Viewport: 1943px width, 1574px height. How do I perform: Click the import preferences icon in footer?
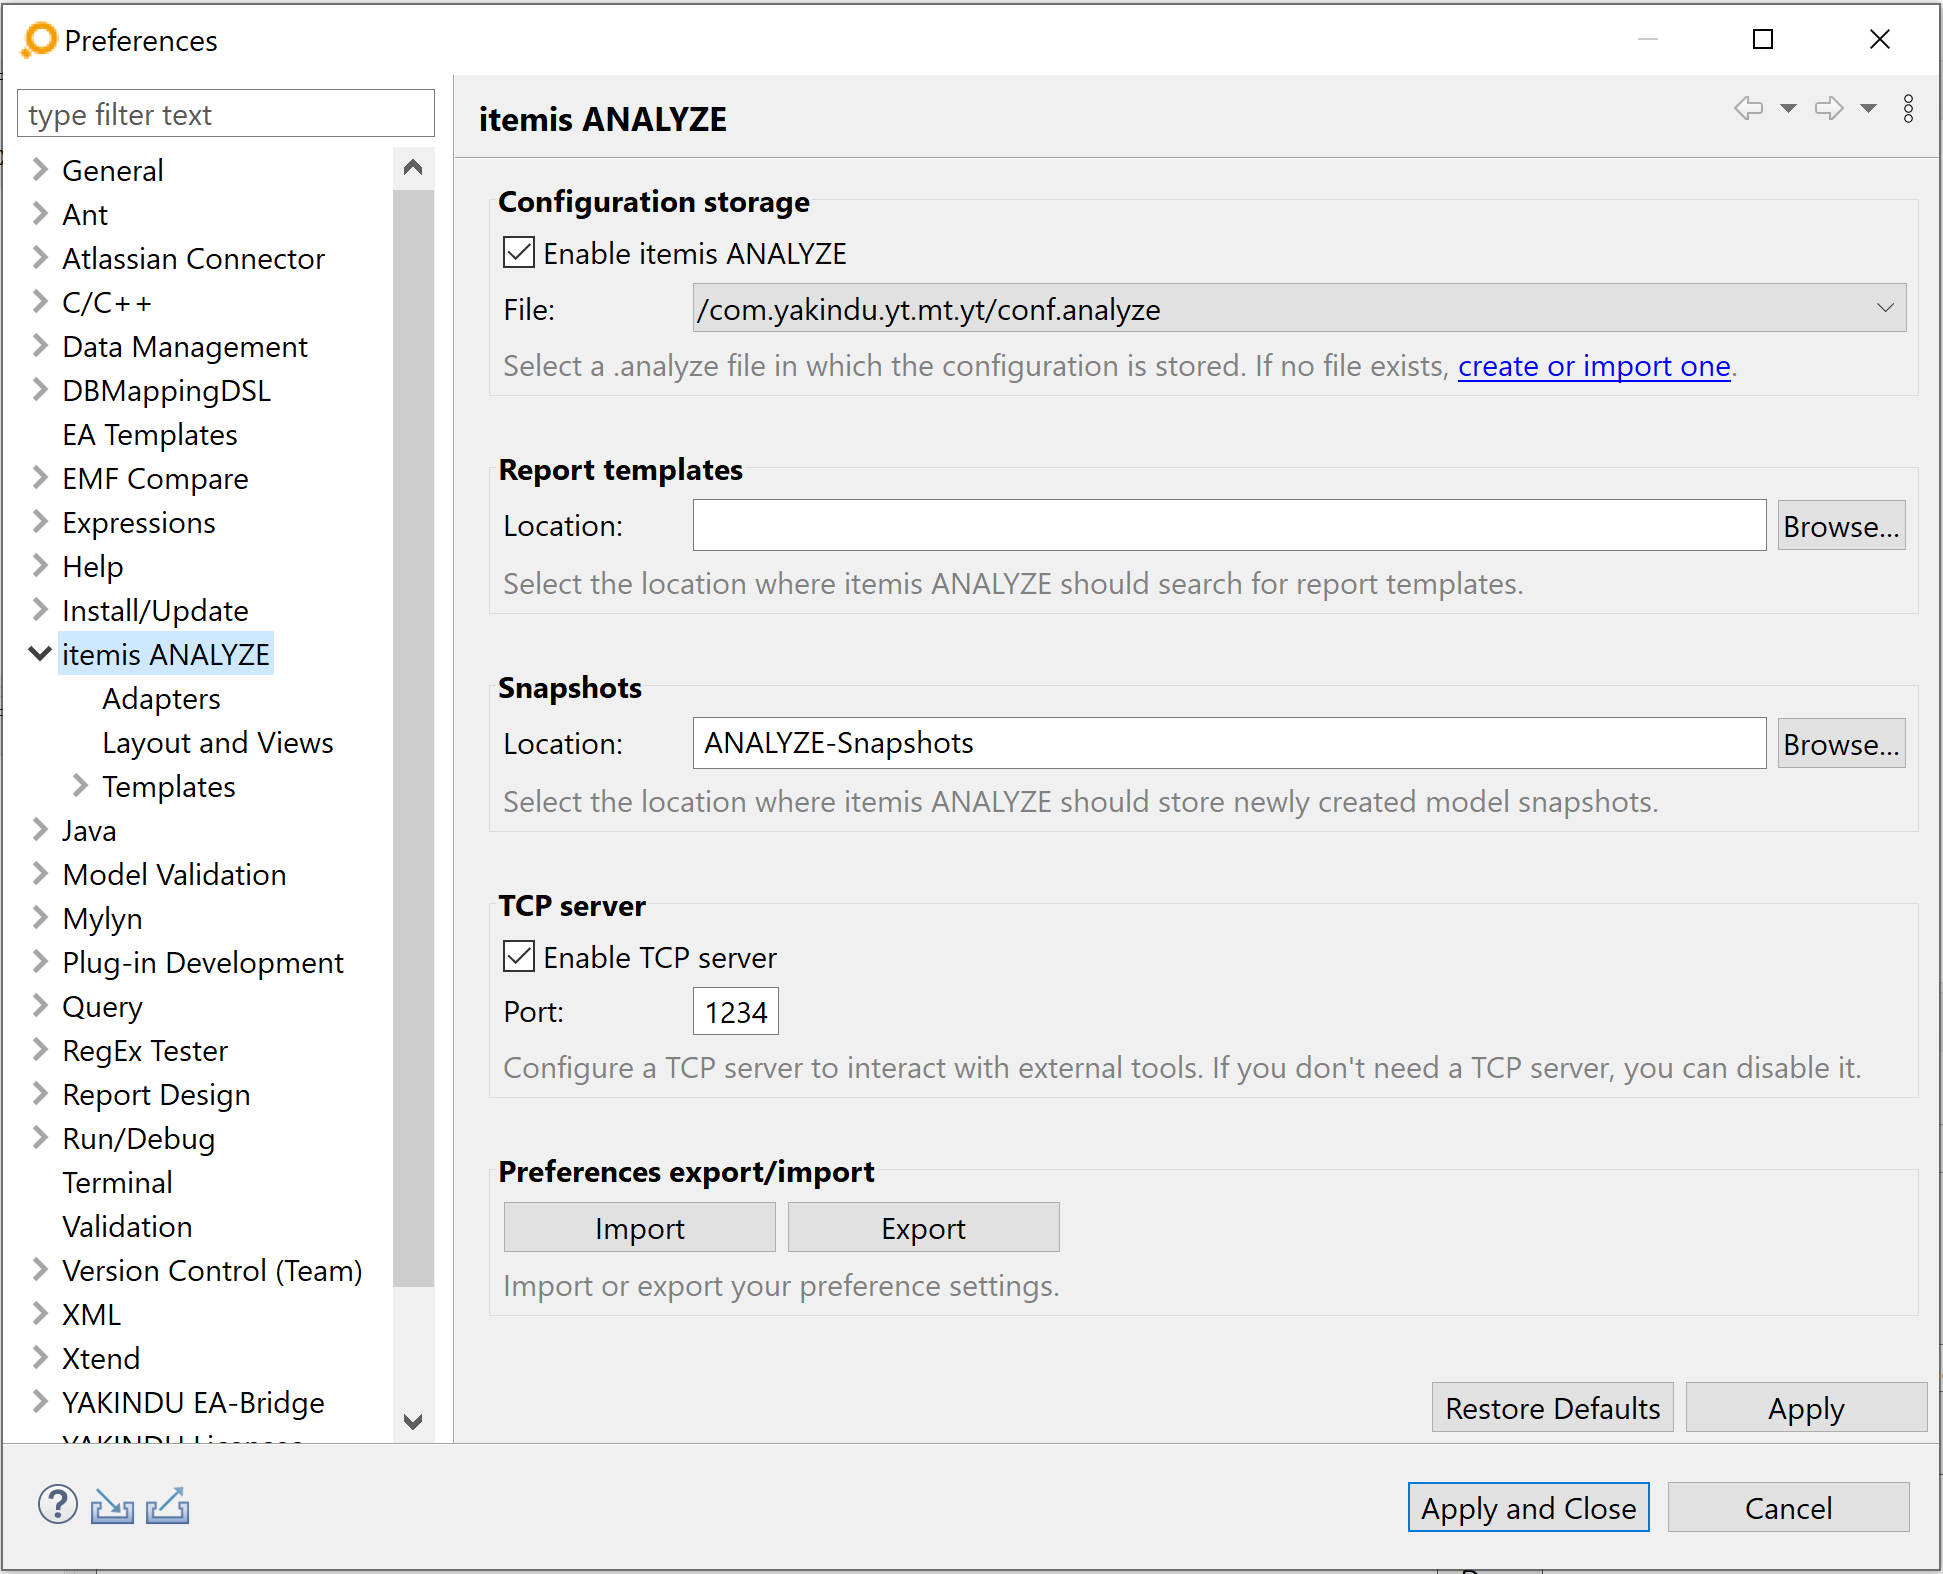point(112,1505)
